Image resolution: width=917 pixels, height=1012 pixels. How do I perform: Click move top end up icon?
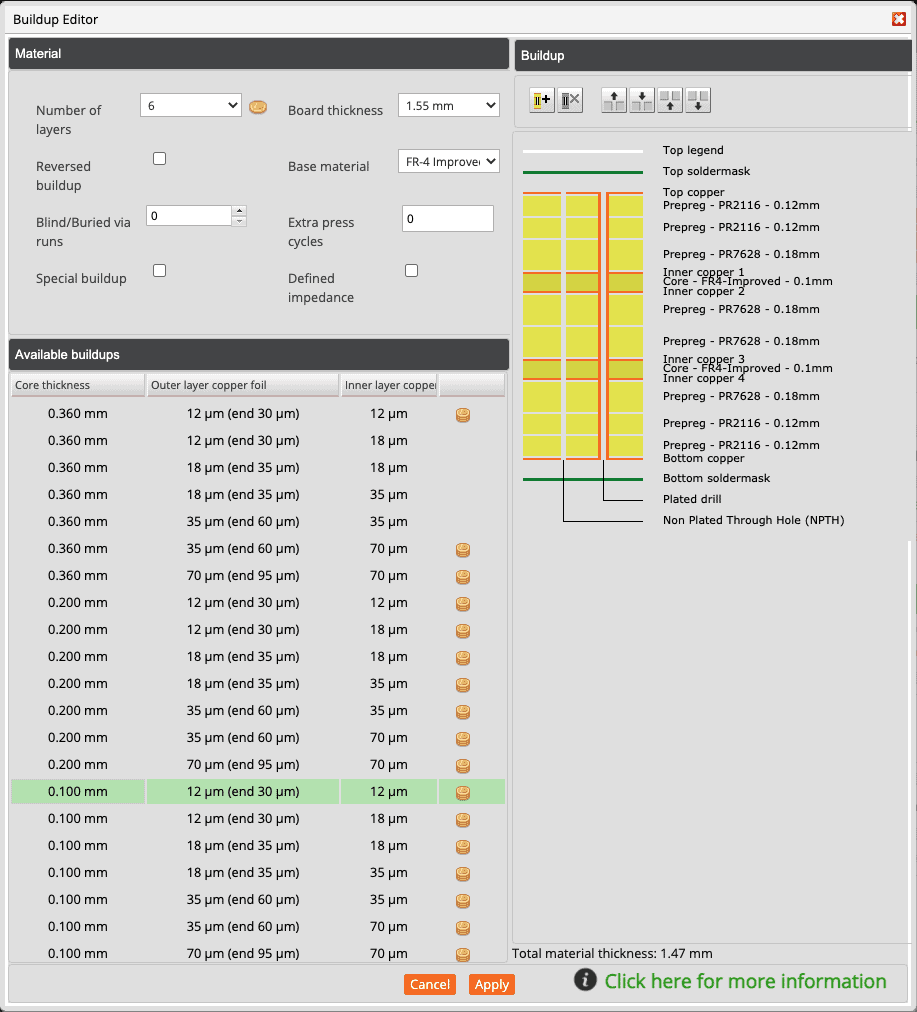[614, 101]
